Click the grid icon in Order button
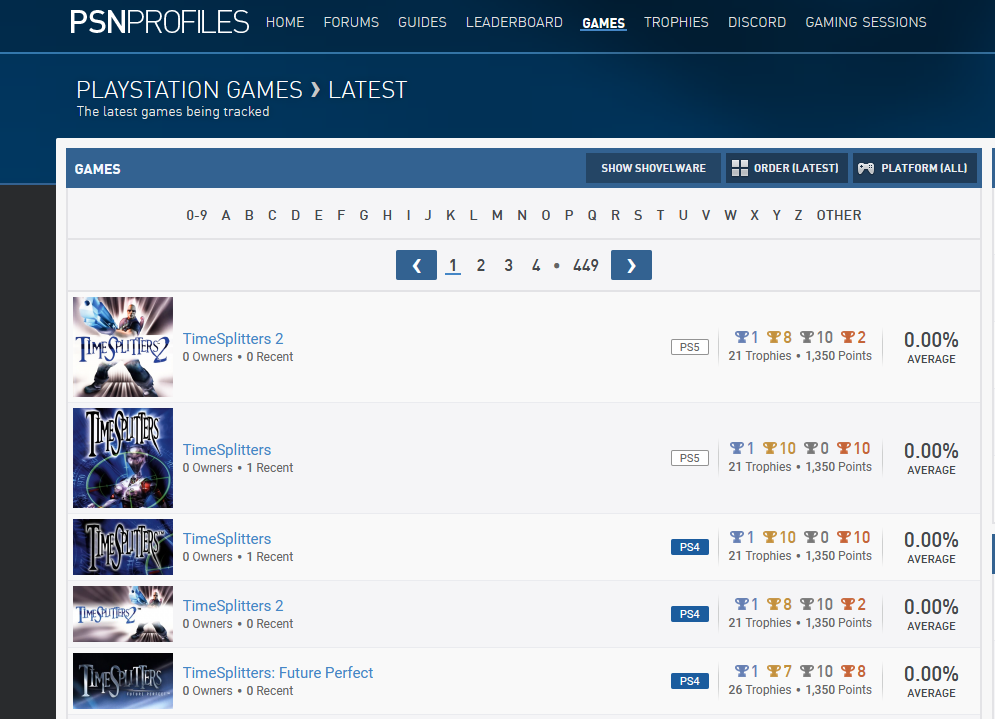Image resolution: width=995 pixels, height=719 pixels. pos(739,168)
